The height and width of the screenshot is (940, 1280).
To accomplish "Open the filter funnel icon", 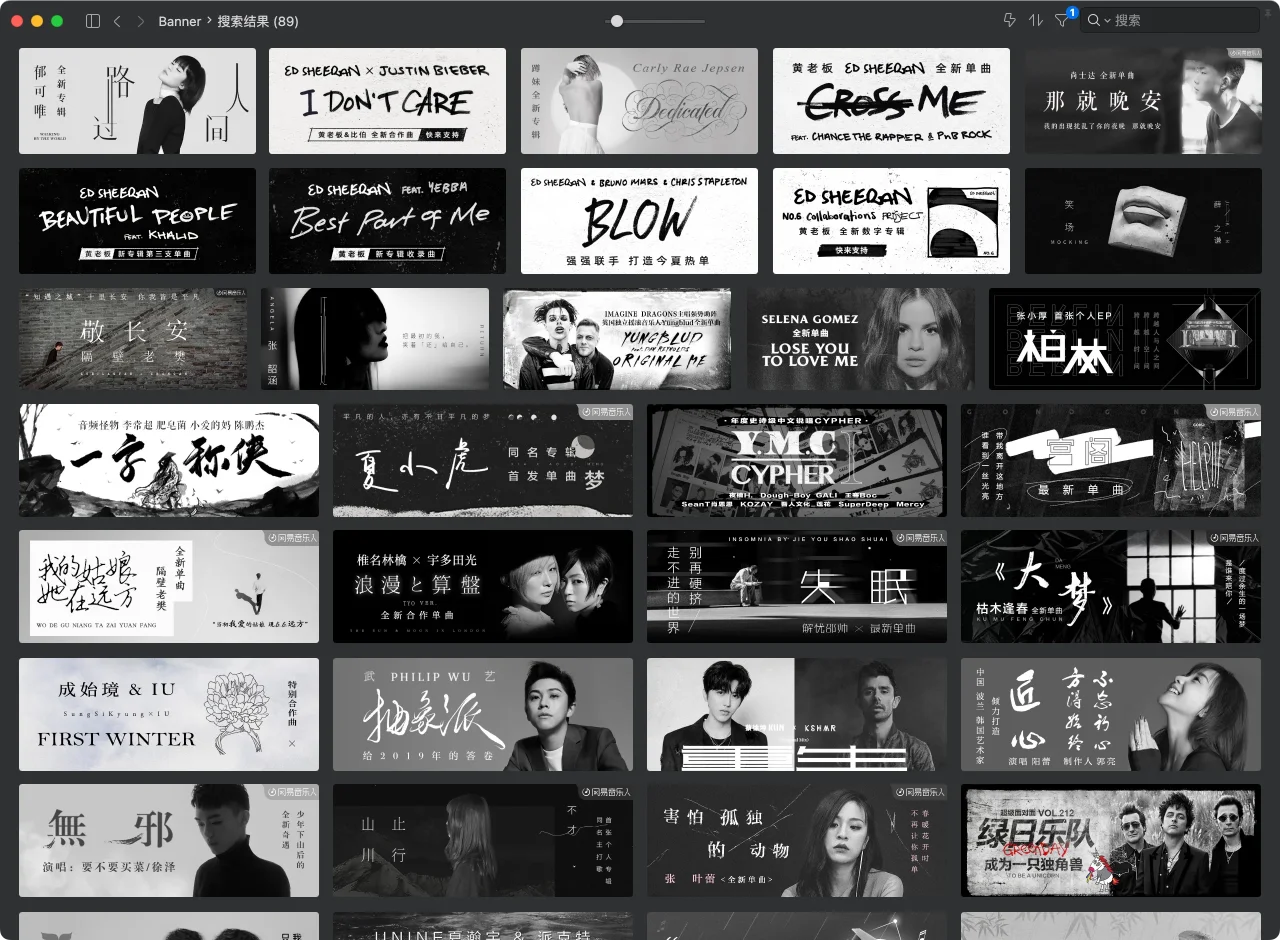I will click(x=1061, y=21).
